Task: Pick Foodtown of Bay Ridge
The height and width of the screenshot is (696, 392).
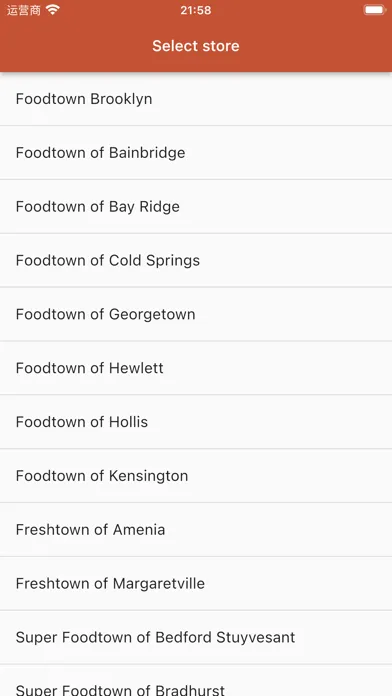Action: 196,206
